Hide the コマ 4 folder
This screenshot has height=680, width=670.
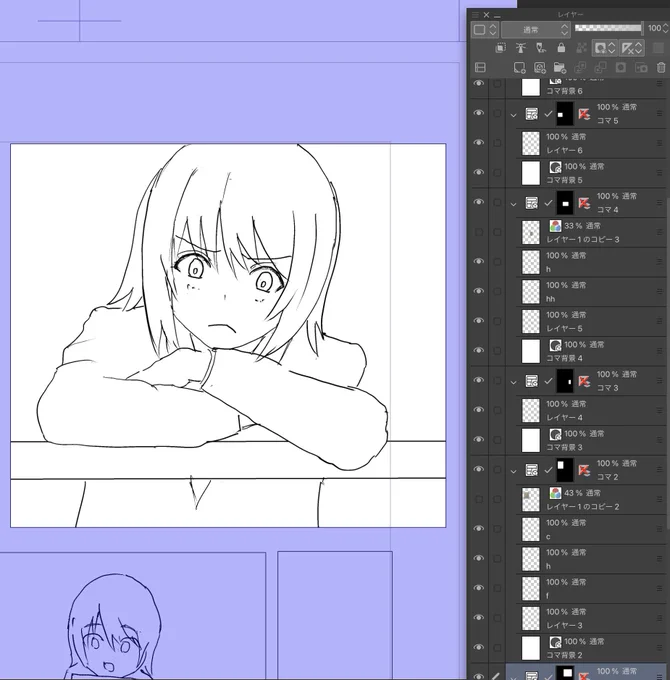click(x=479, y=202)
